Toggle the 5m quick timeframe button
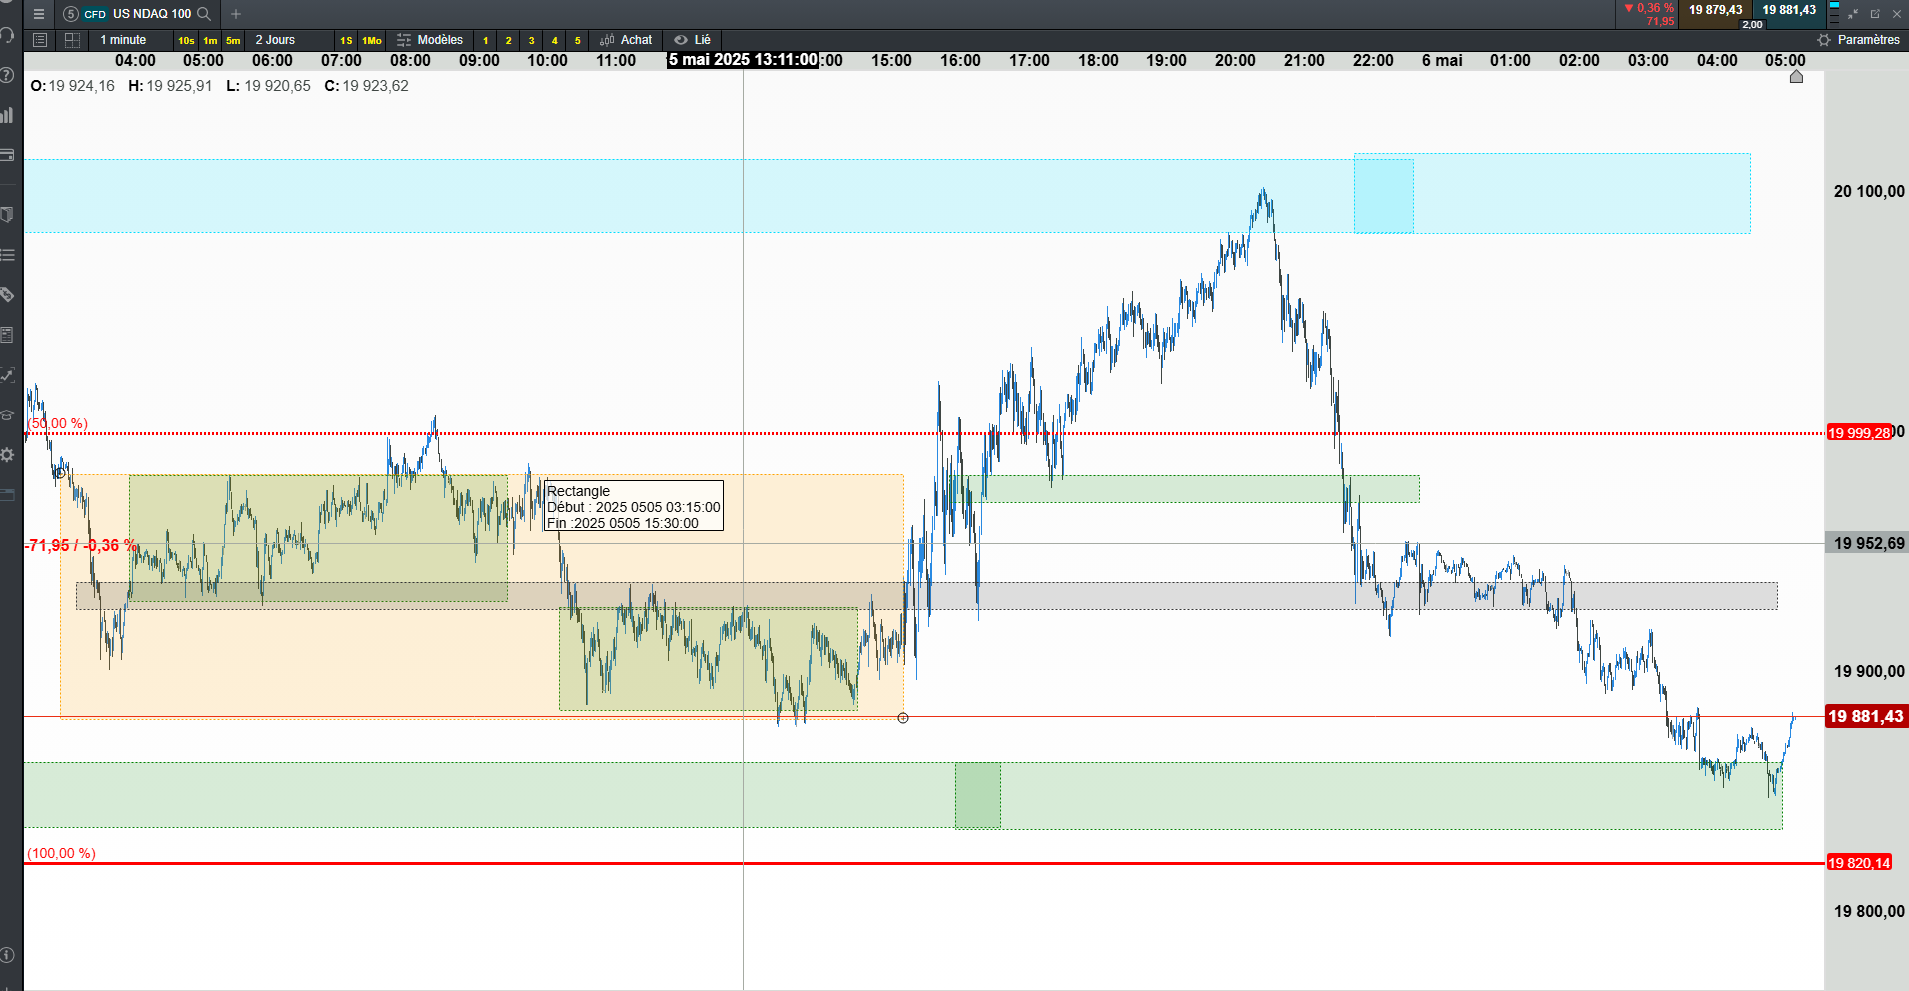Screen dimensions: 1909x991 (233, 41)
